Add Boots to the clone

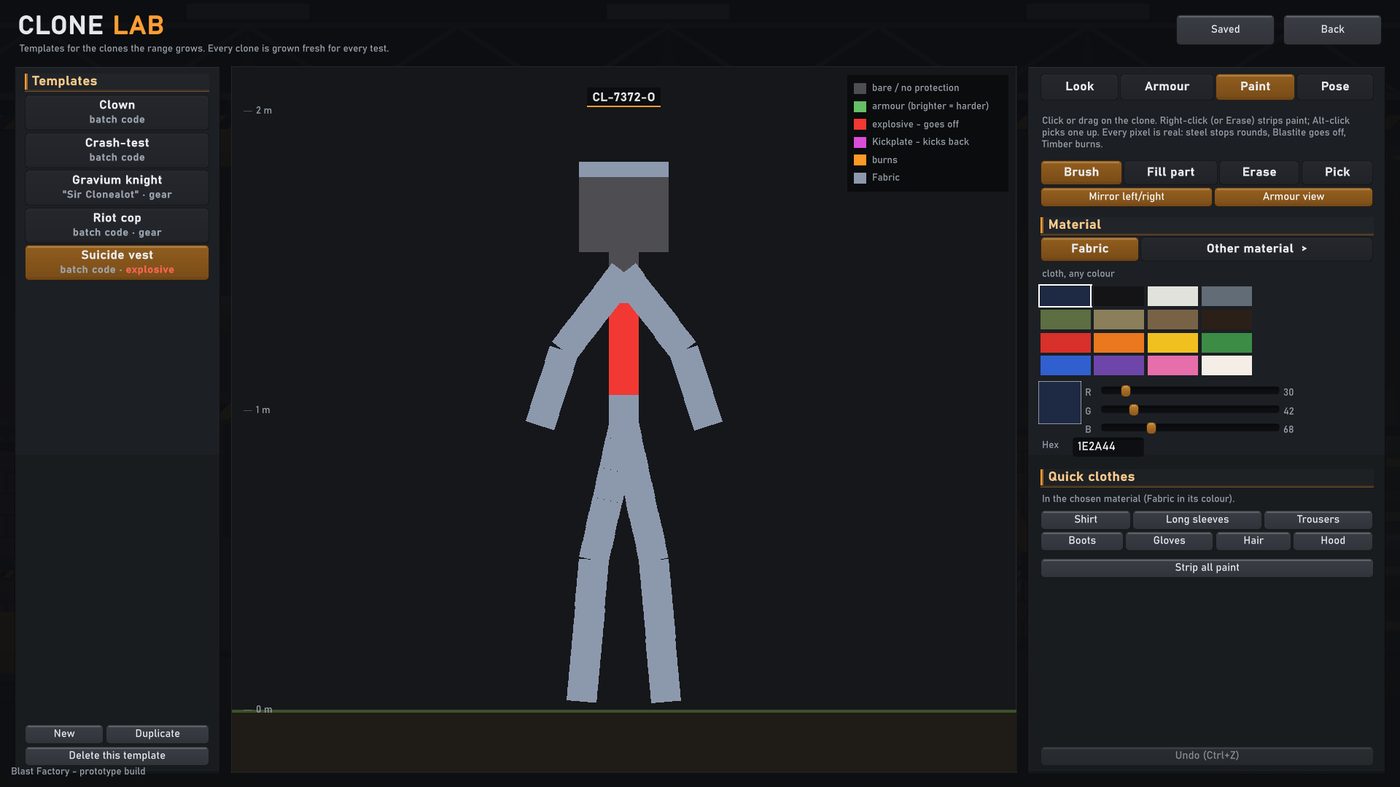[x=1082, y=541]
